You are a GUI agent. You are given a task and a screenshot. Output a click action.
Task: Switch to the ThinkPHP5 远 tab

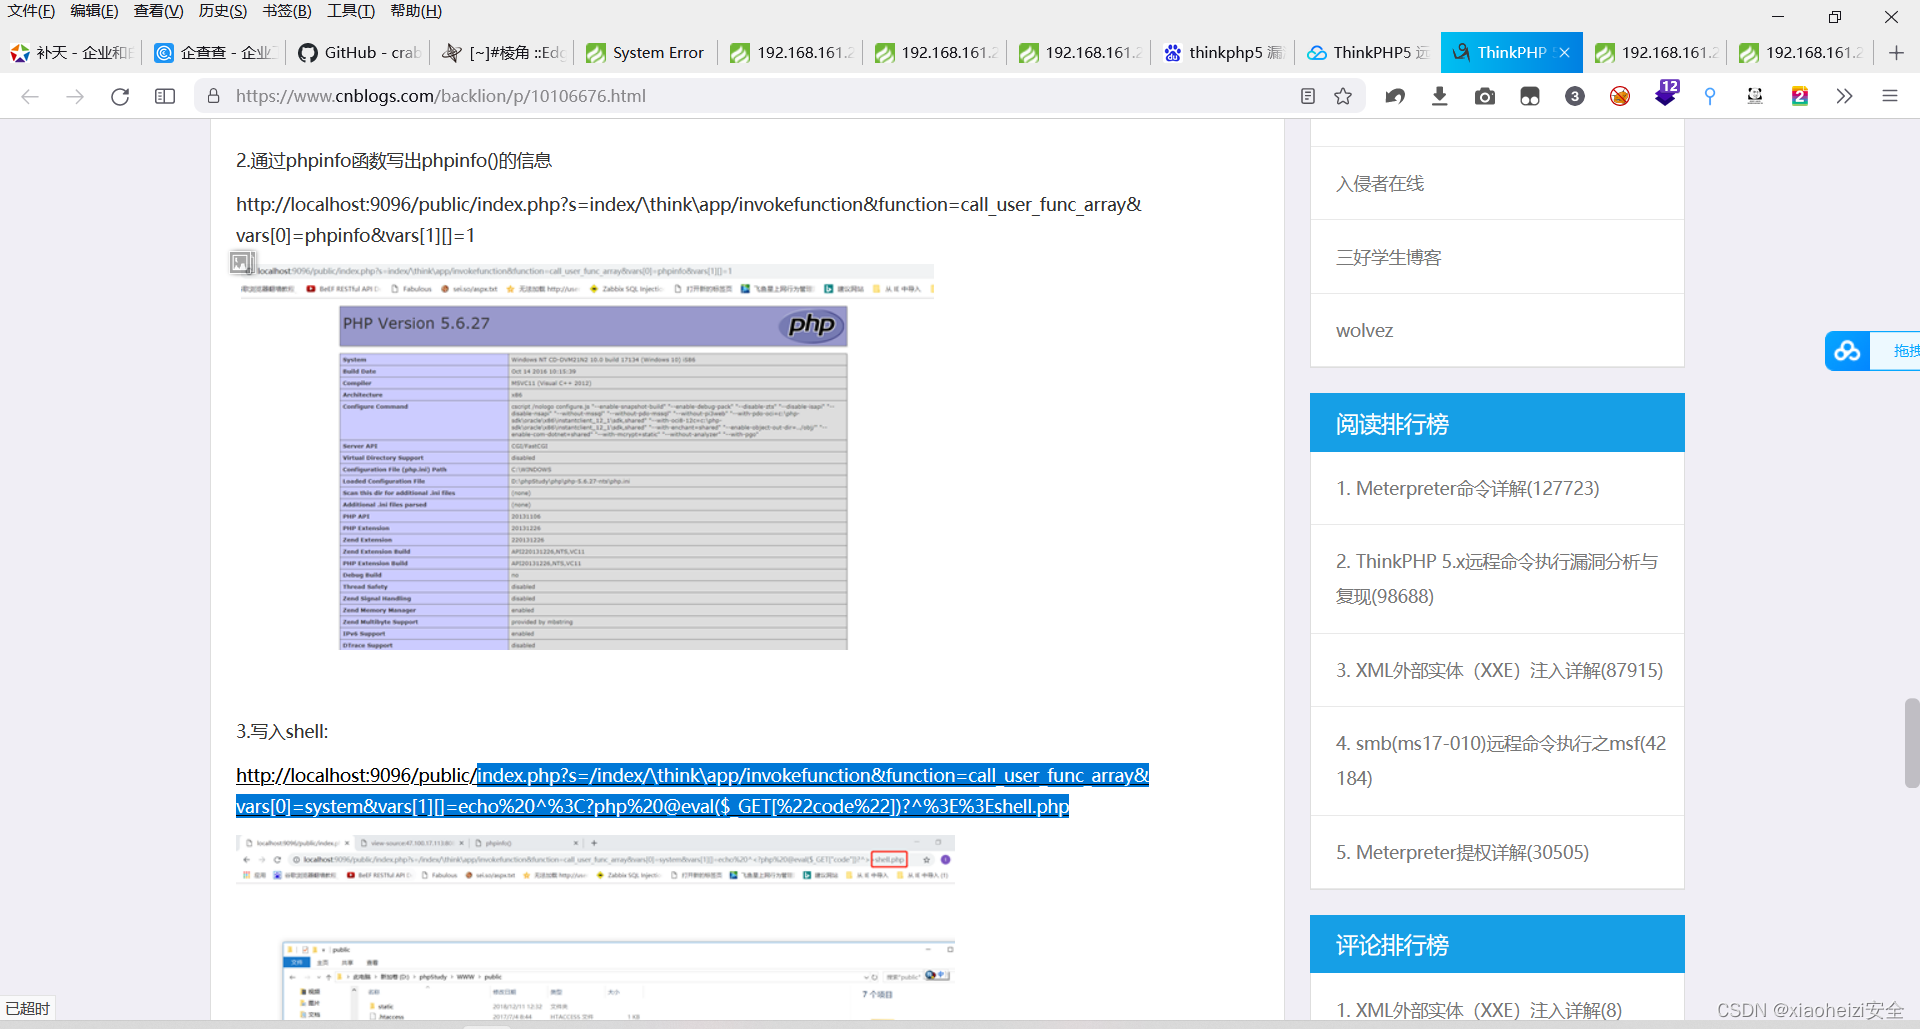(x=1368, y=53)
